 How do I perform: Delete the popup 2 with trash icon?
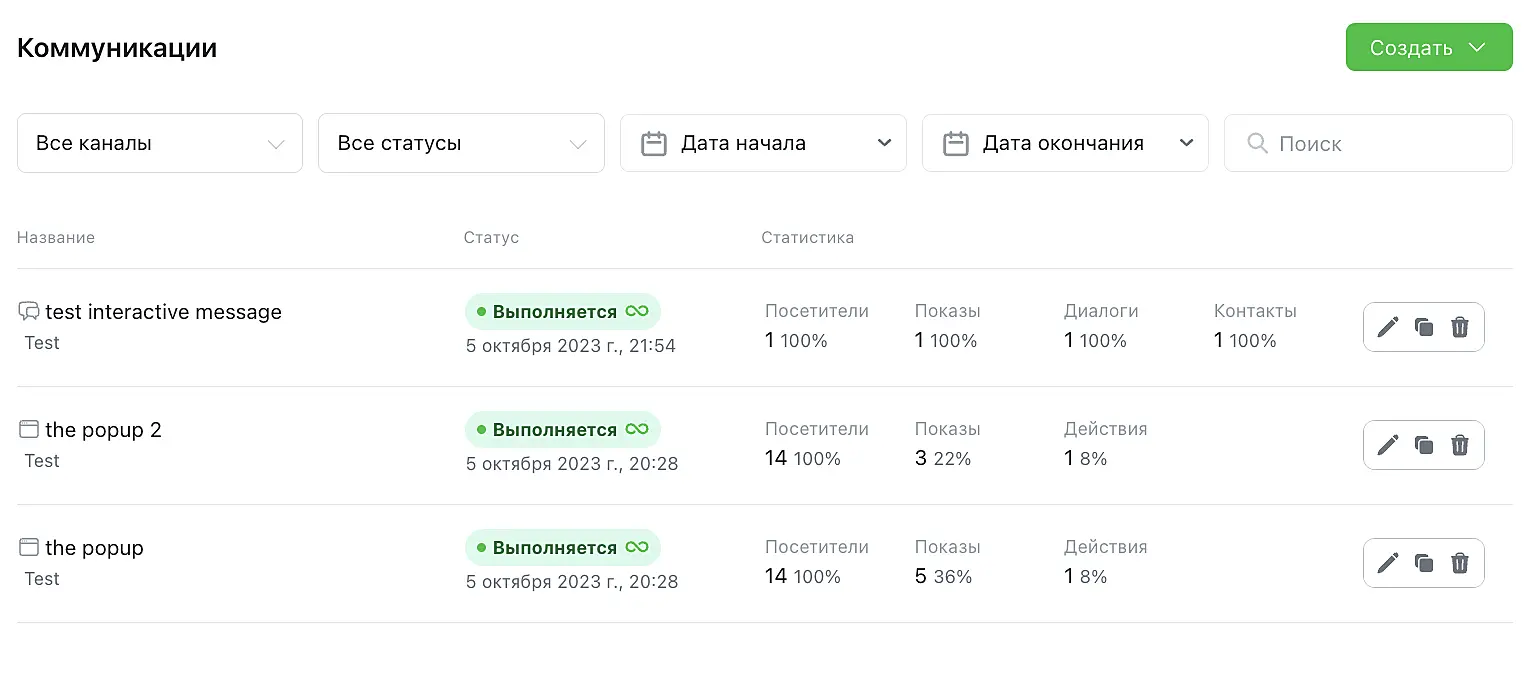pyautogui.click(x=1460, y=445)
